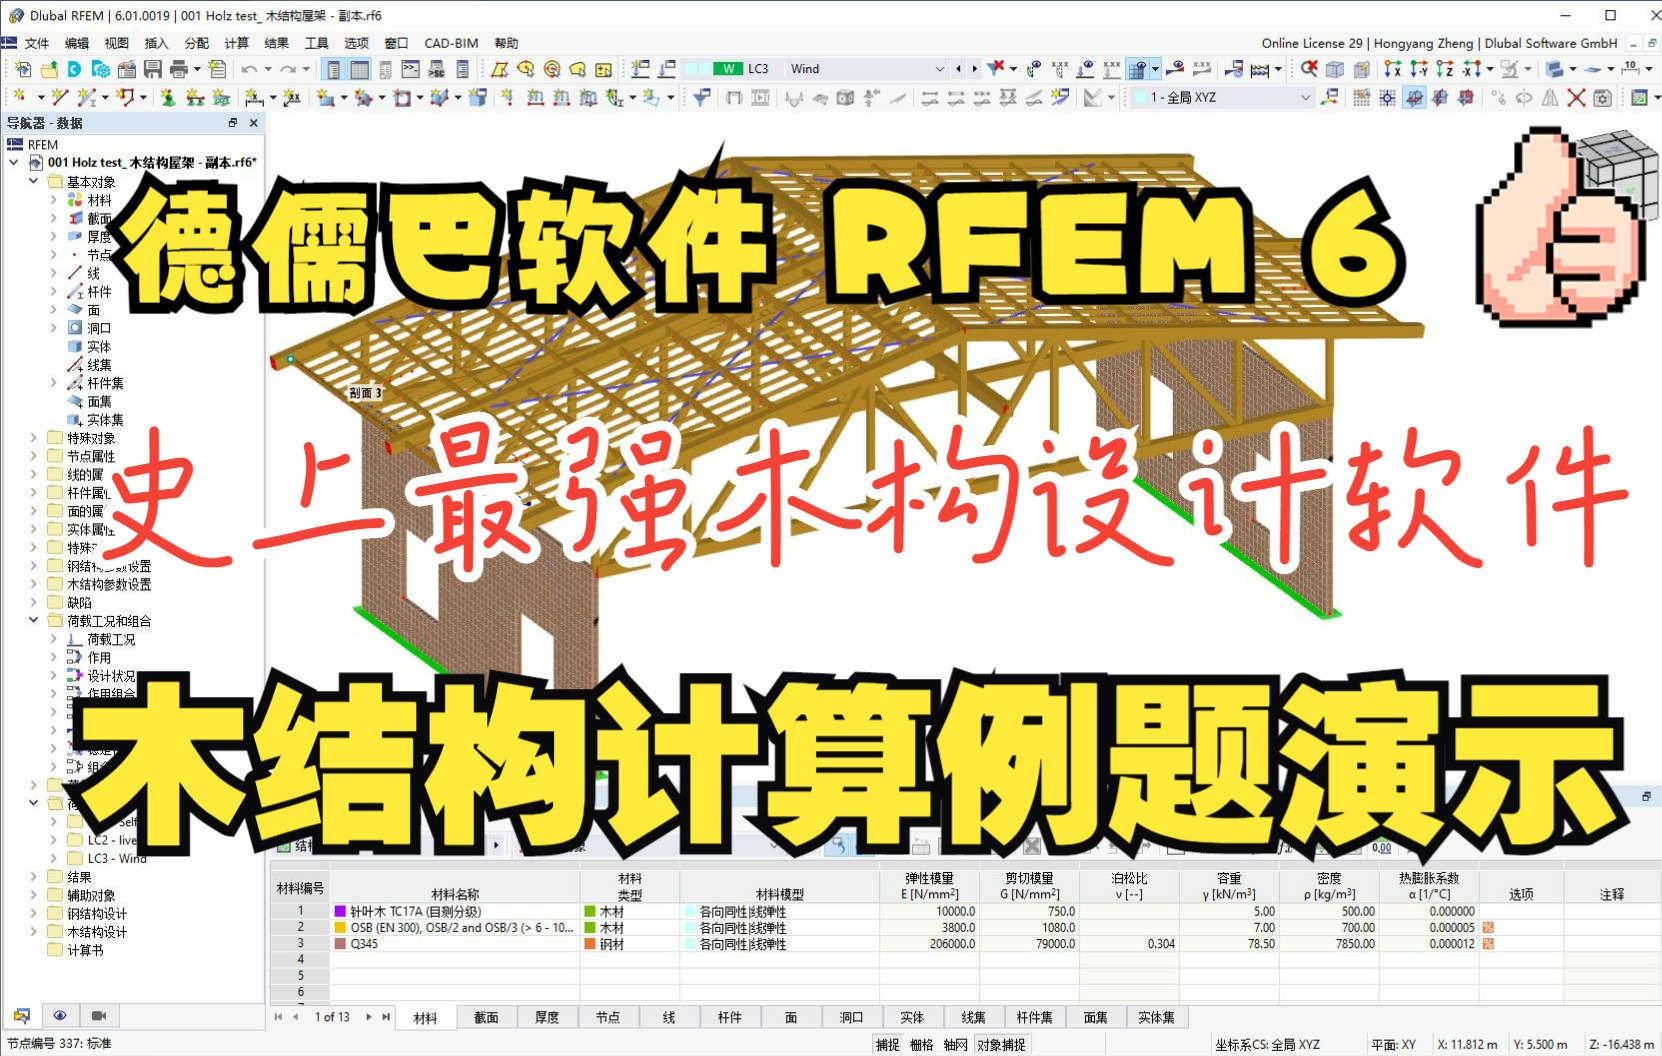Select the 计算书 tree item
Screen dimensions: 1662x1056
click(85, 950)
